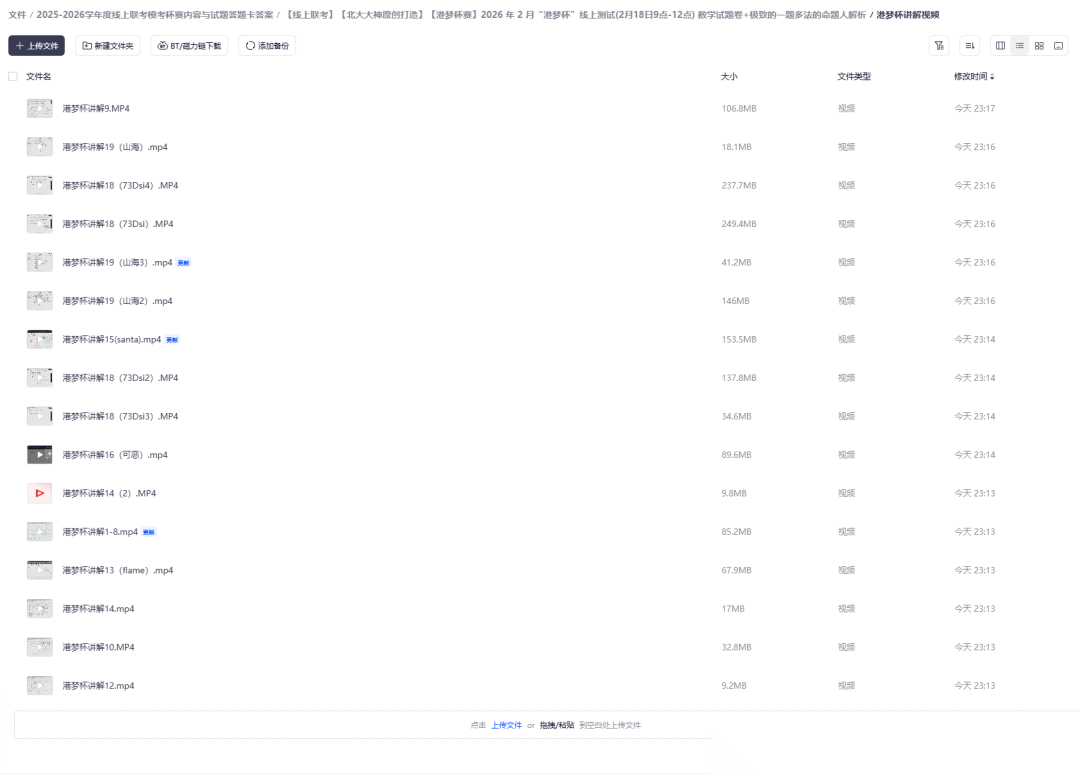Click the 大小 column header

[729, 77]
